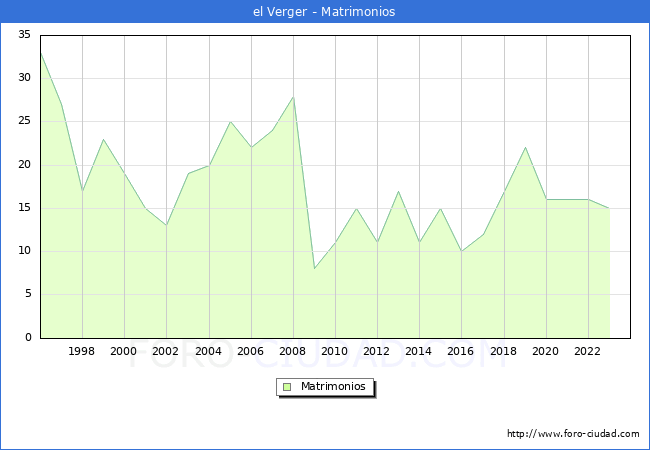Click the x-axis label 2008
650x450 pixels.
293,351
